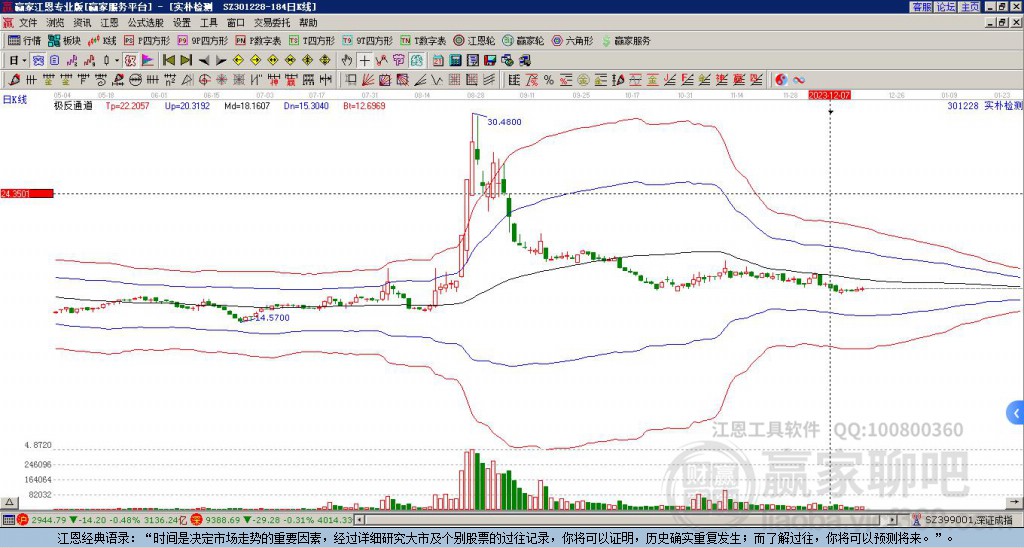Image resolution: width=1024 pixels, height=548 pixels.
Task: Click the up-triangle button below volume axis
Action: (x=9, y=502)
